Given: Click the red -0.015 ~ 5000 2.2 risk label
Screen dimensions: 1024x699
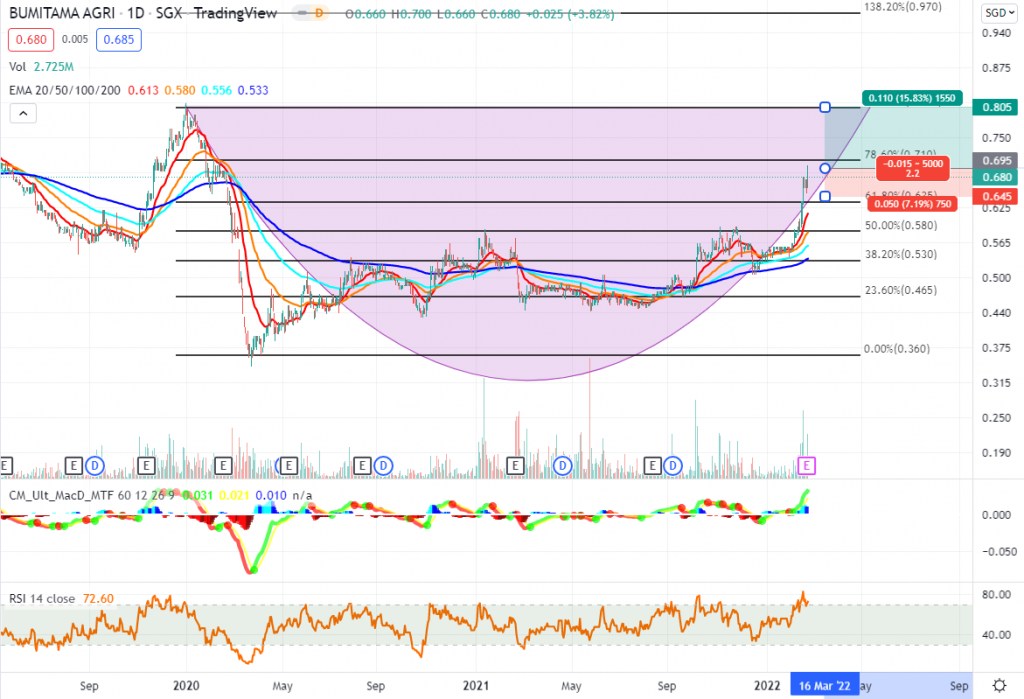Looking at the screenshot, I should coord(912,169).
